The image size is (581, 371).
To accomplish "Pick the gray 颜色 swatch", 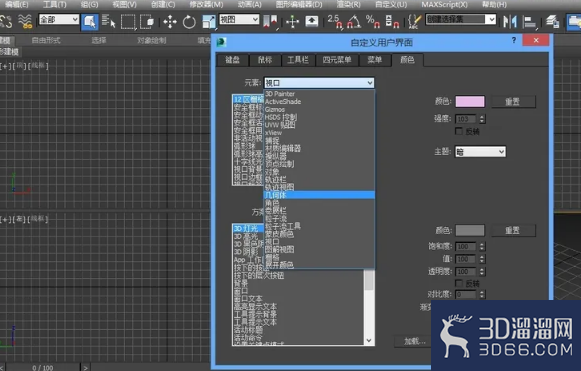I will pyautogui.click(x=470, y=231).
